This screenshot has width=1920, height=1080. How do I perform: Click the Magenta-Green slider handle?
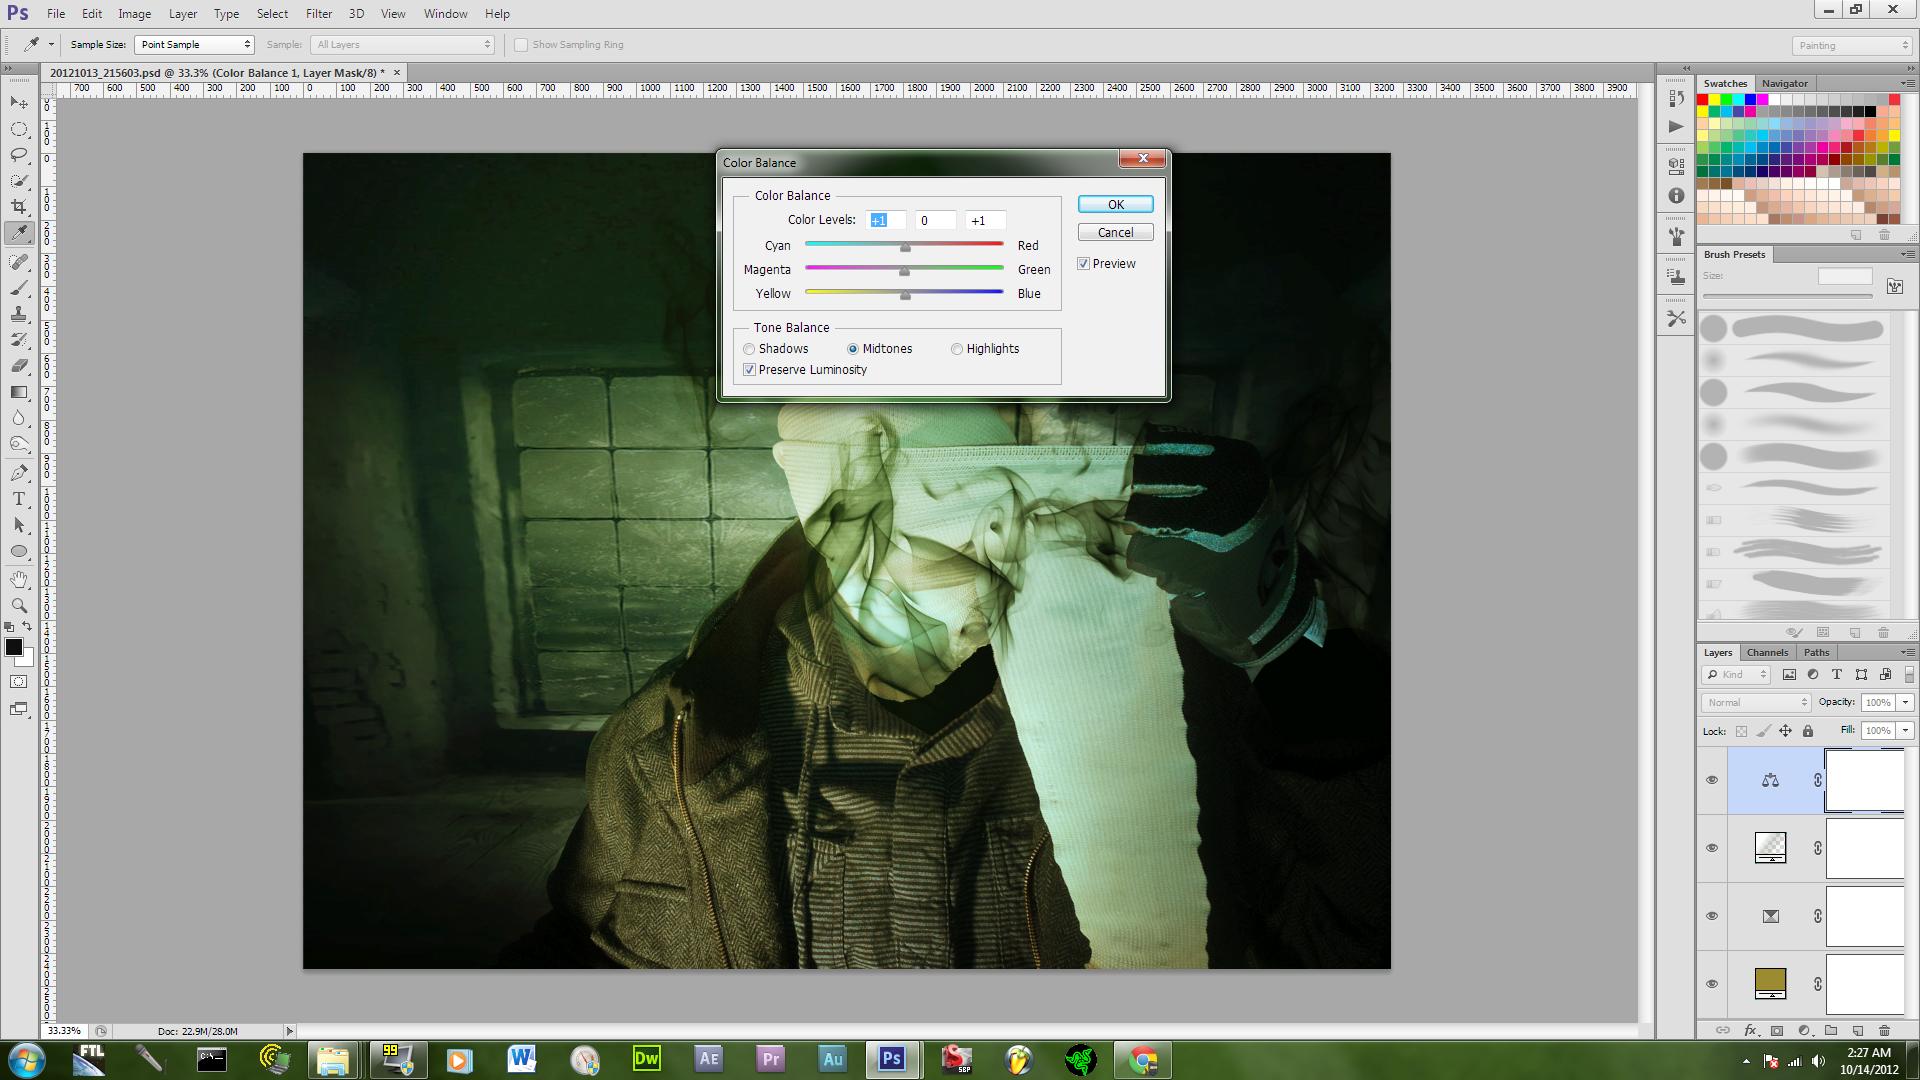point(905,271)
